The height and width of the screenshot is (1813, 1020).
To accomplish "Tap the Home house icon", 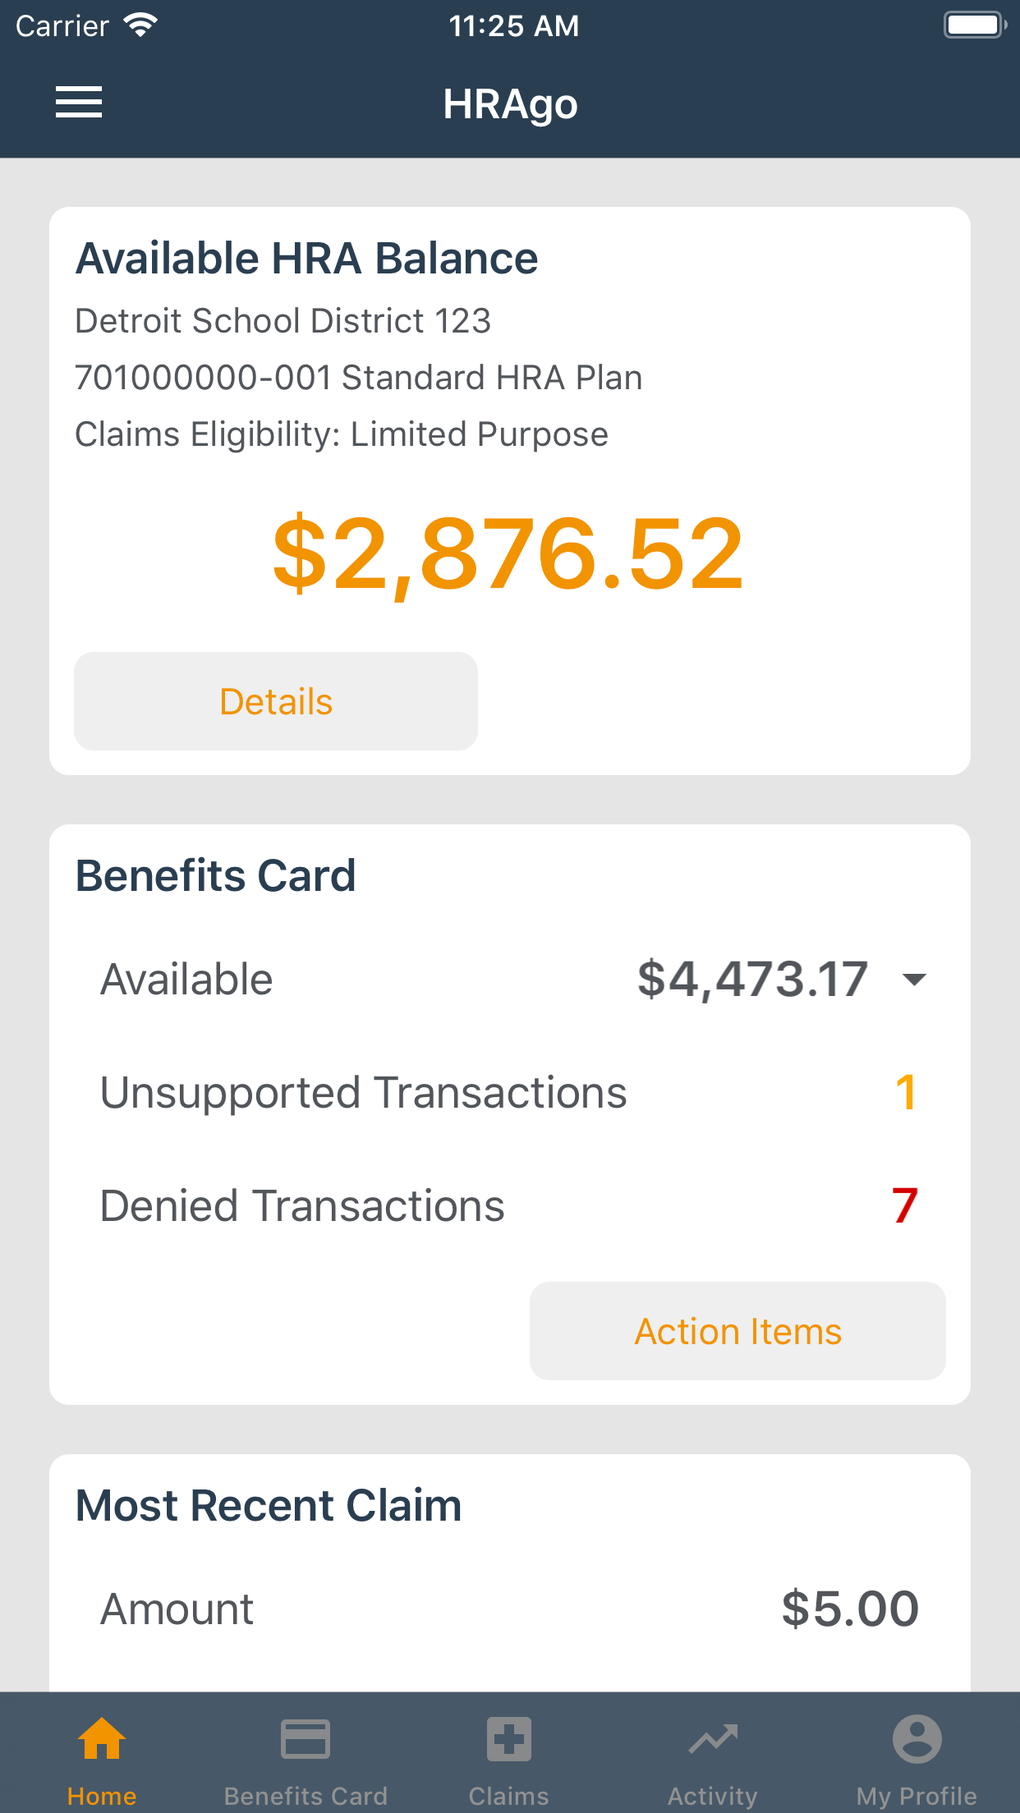I will coord(102,1739).
